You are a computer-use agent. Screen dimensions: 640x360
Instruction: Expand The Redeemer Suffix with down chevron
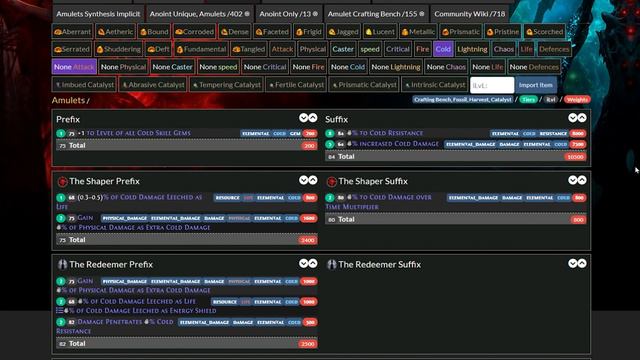tap(573, 263)
